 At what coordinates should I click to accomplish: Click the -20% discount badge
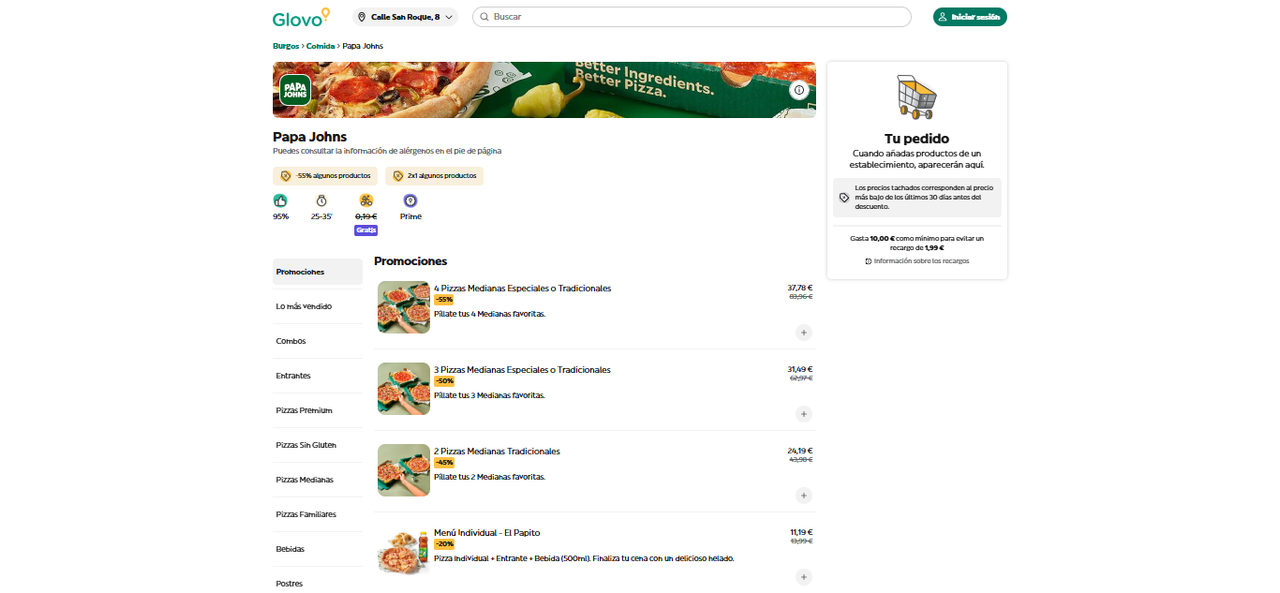[444, 544]
